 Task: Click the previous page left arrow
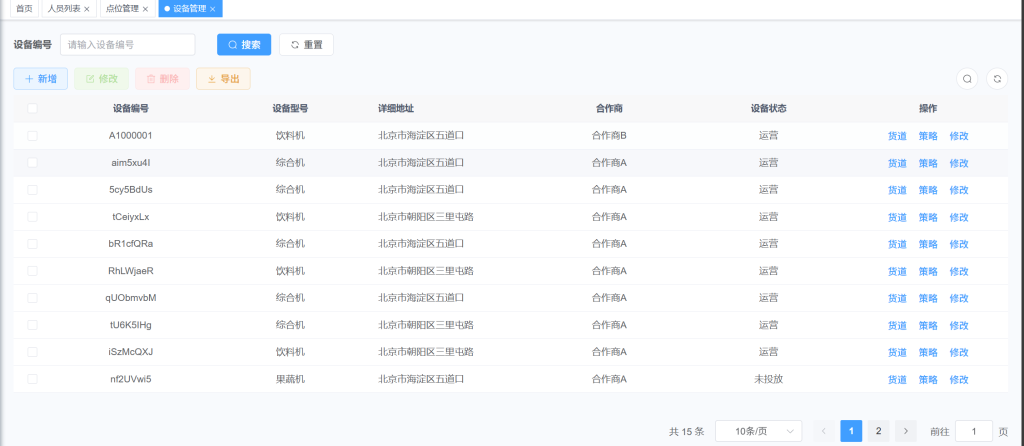click(824, 431)
